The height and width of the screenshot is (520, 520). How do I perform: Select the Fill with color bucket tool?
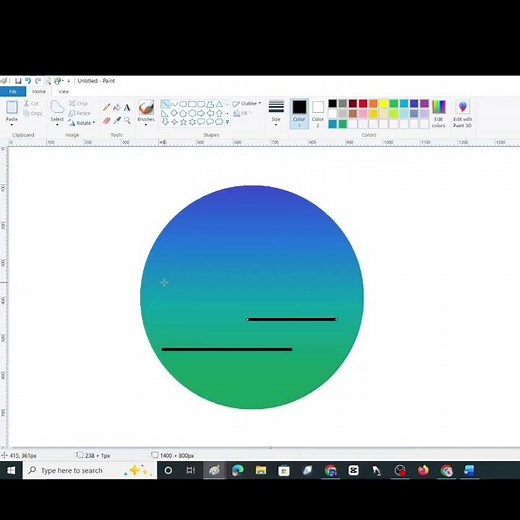pos(117,107)
